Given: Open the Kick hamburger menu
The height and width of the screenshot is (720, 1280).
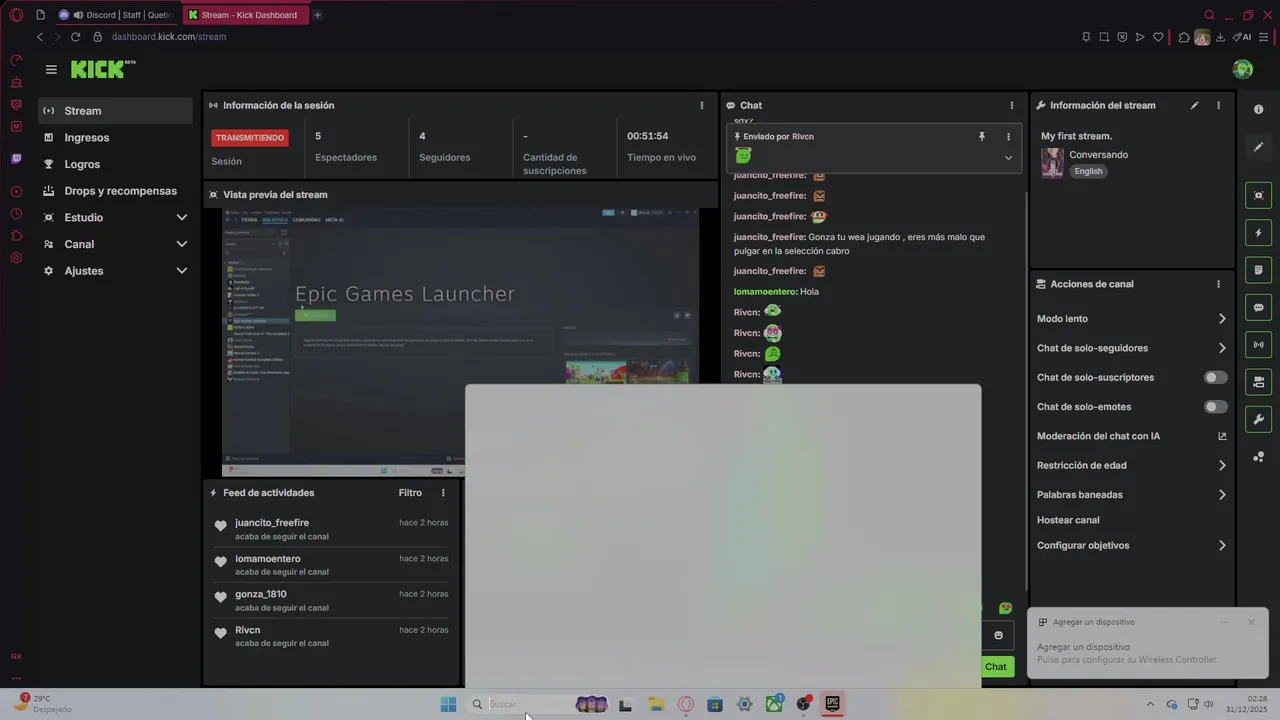Looking at the screenshot, I should [51, 70].
